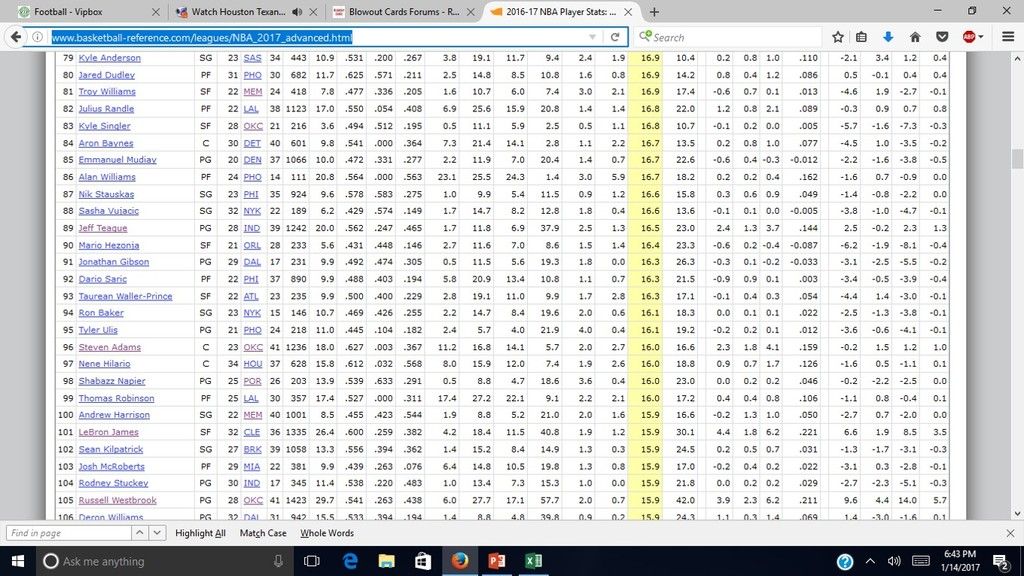Open LeBron James player link
1024x576 pixels.
[108, 432]
